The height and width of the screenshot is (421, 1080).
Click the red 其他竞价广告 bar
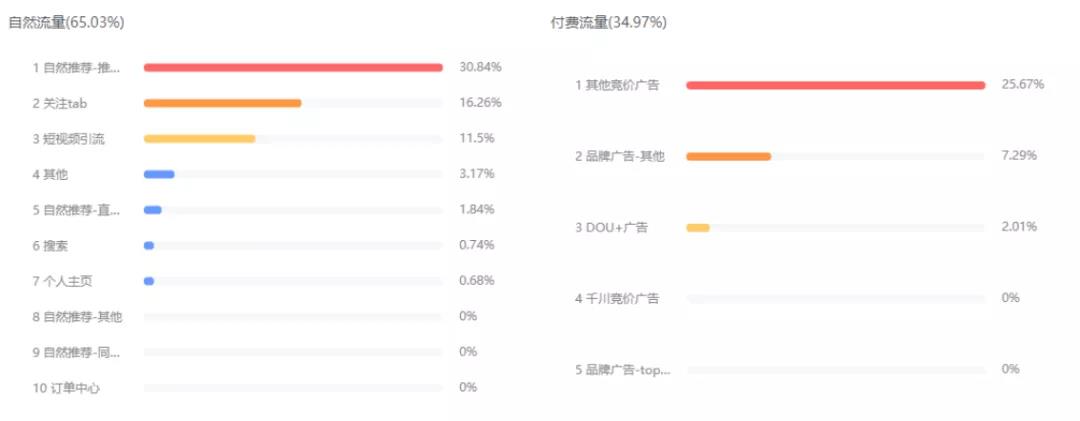click(835, 85)
